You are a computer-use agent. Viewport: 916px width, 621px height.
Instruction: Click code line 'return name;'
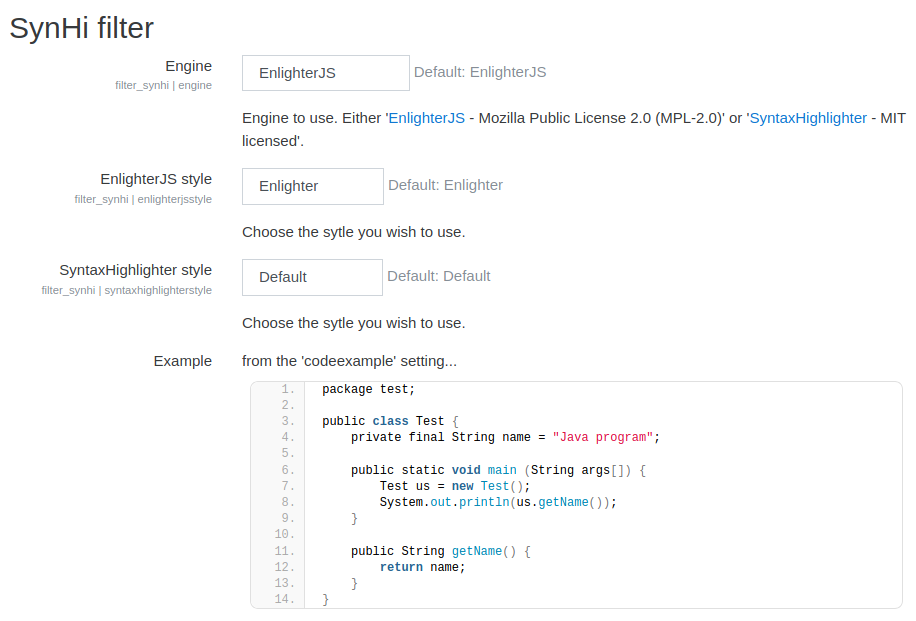(x=422, y=567)
